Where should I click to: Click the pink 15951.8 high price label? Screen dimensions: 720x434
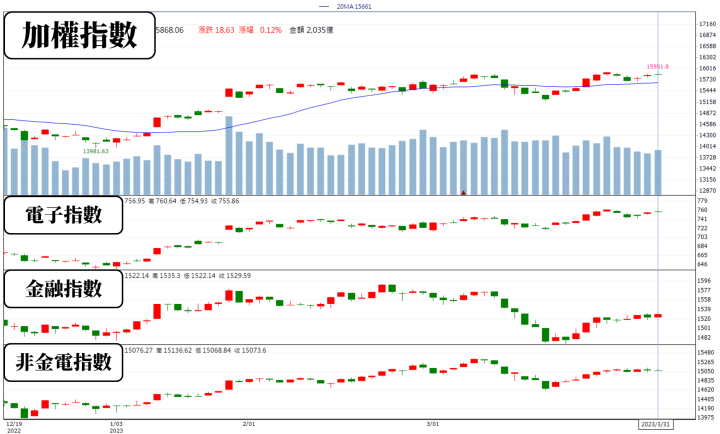[658, 67]
